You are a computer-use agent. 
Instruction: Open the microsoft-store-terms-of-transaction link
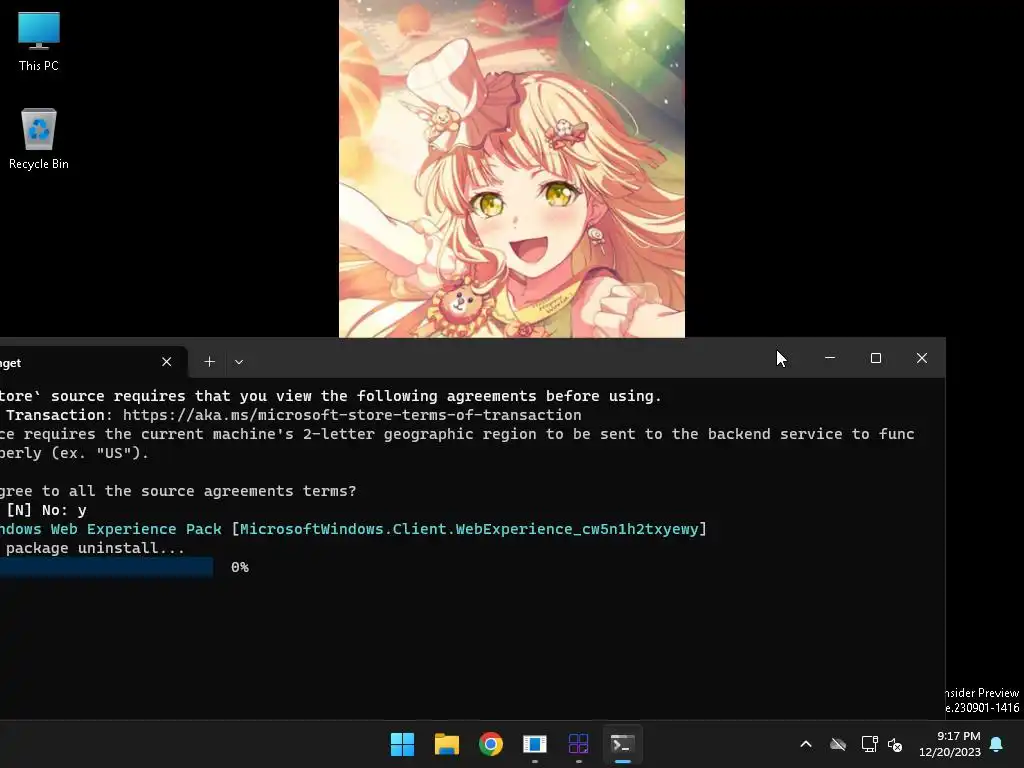click(x=352, y=415)
